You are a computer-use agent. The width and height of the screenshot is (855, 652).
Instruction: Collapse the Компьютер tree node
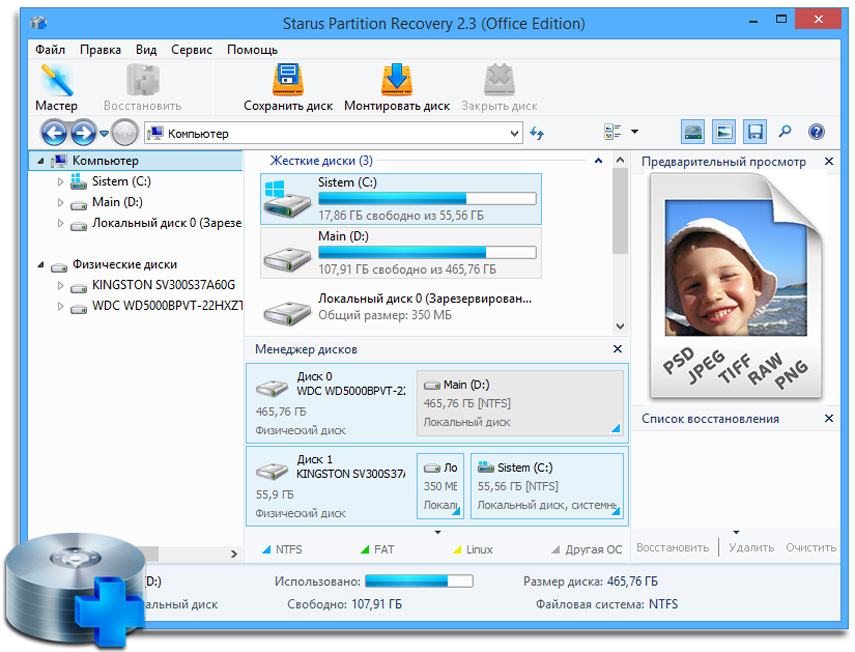tap(41, 161)
